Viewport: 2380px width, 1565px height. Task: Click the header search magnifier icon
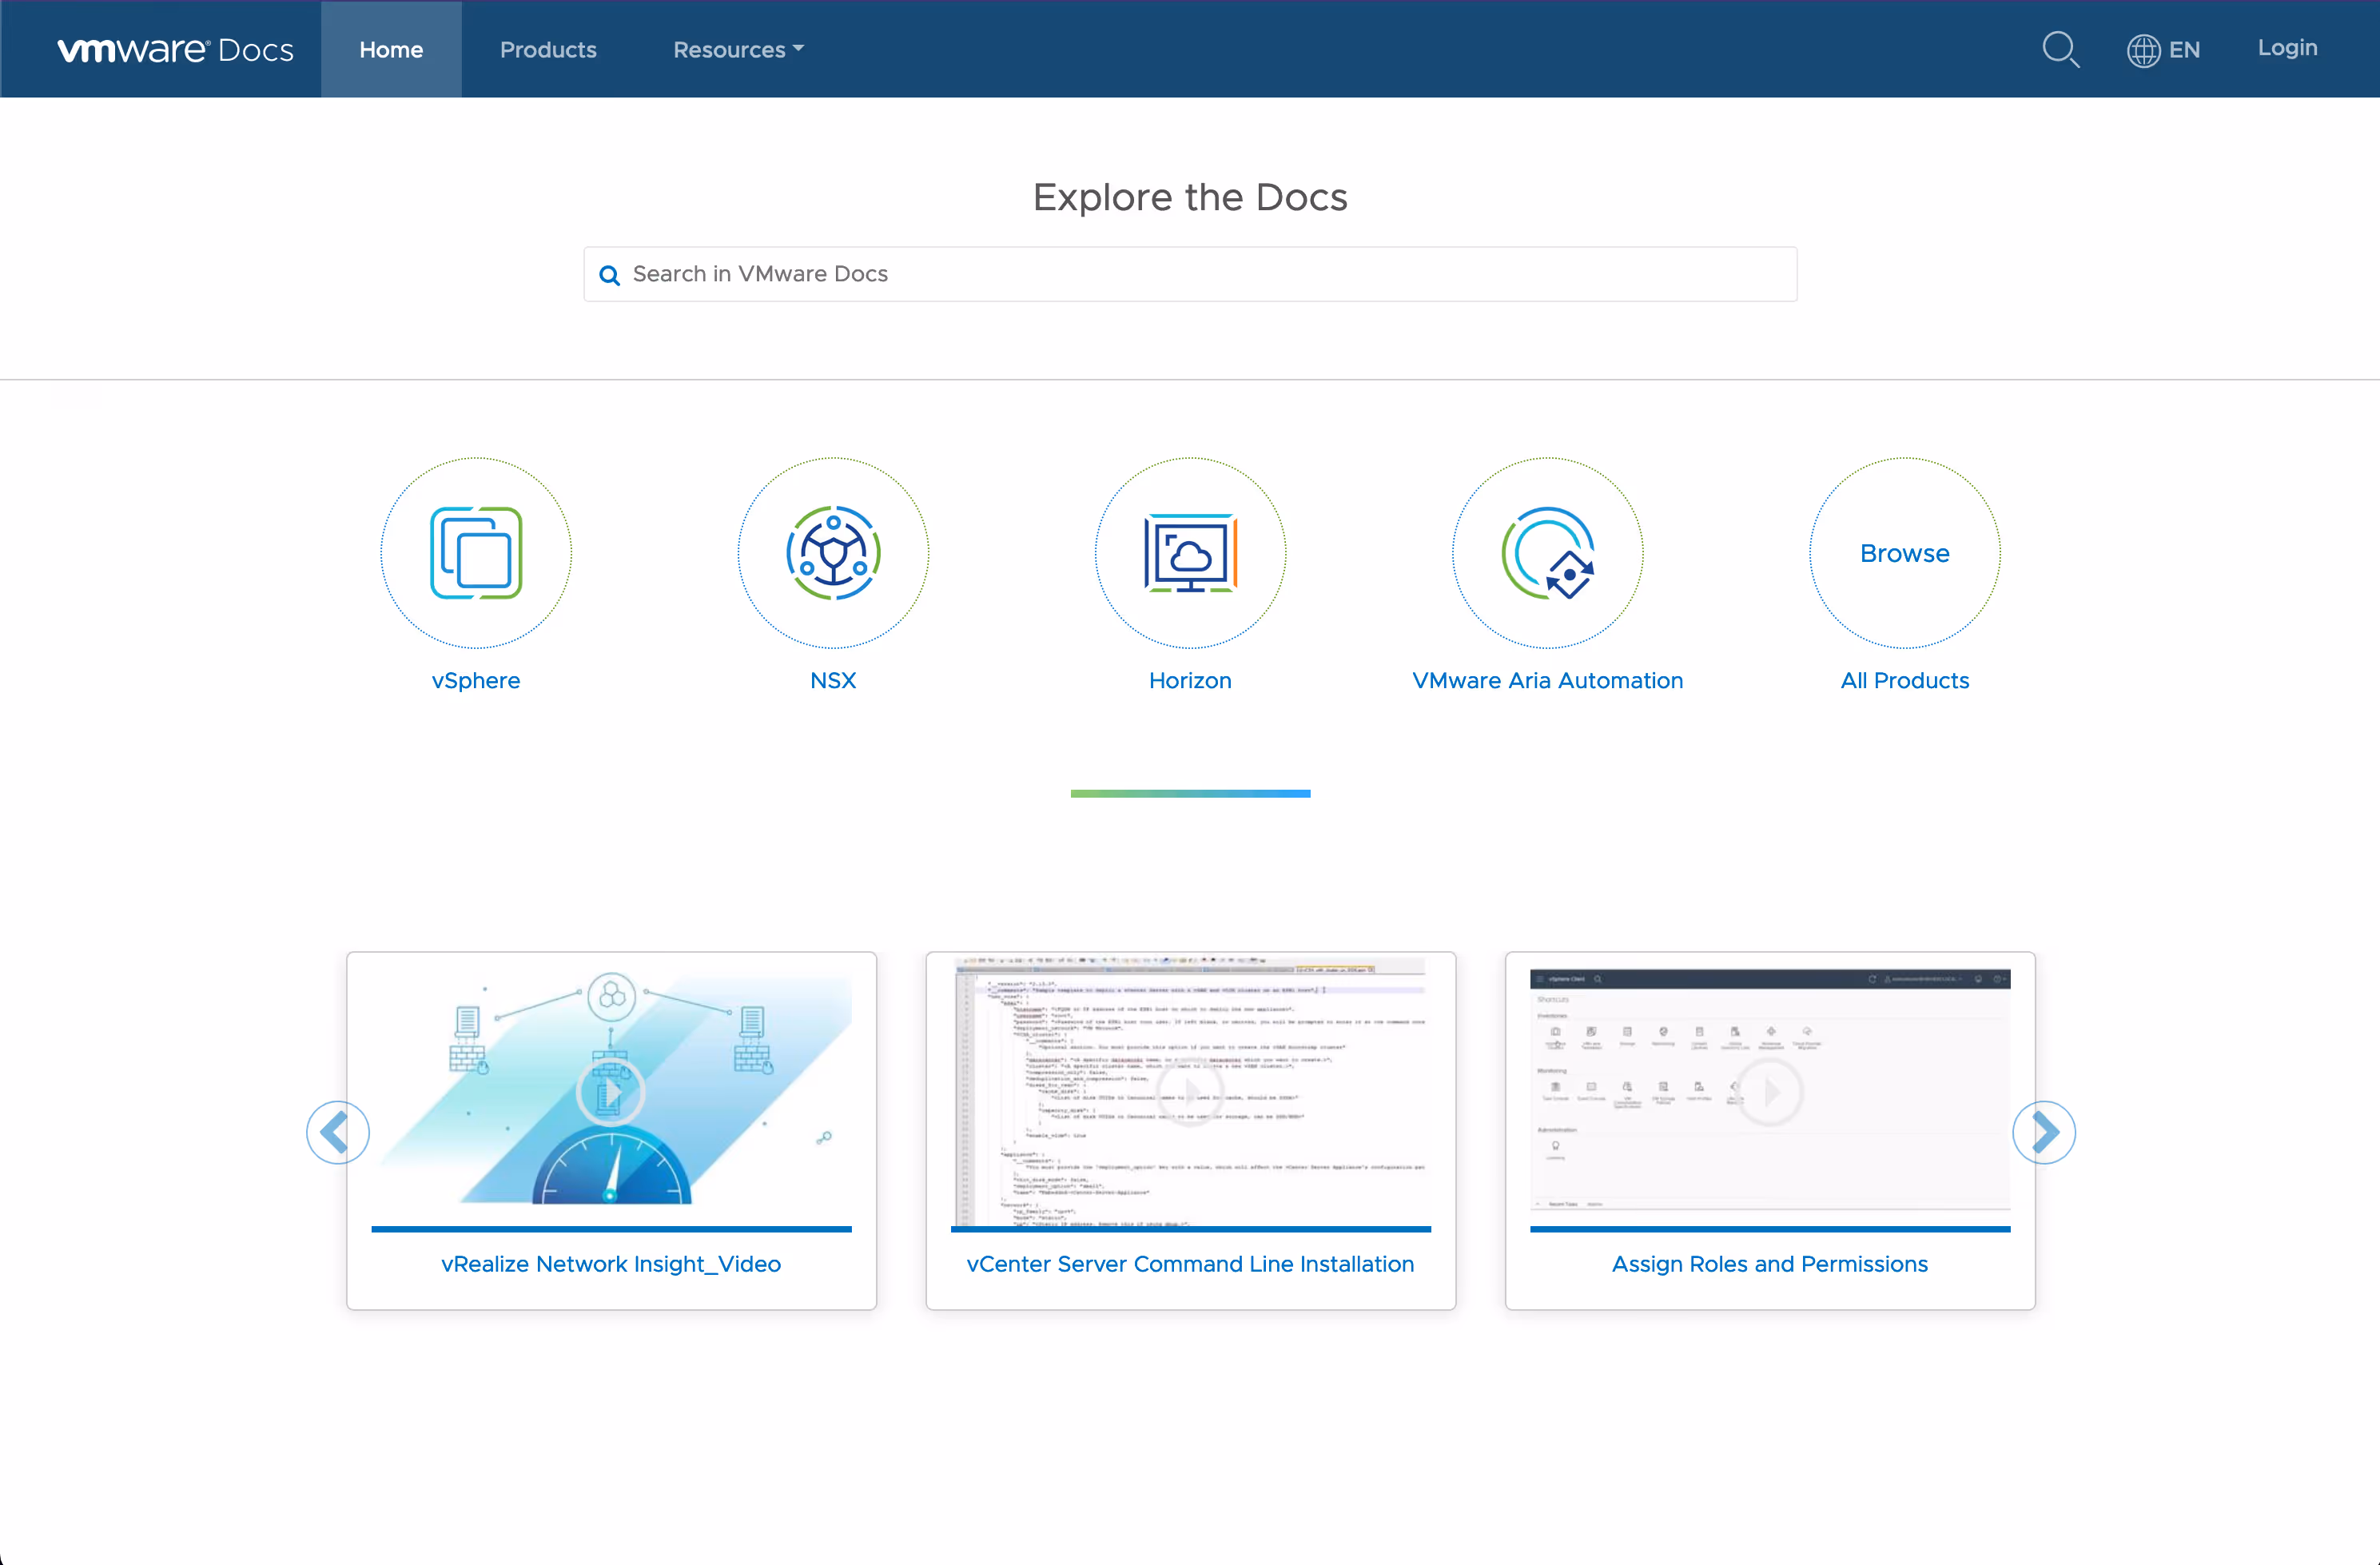pos(2060,49)
